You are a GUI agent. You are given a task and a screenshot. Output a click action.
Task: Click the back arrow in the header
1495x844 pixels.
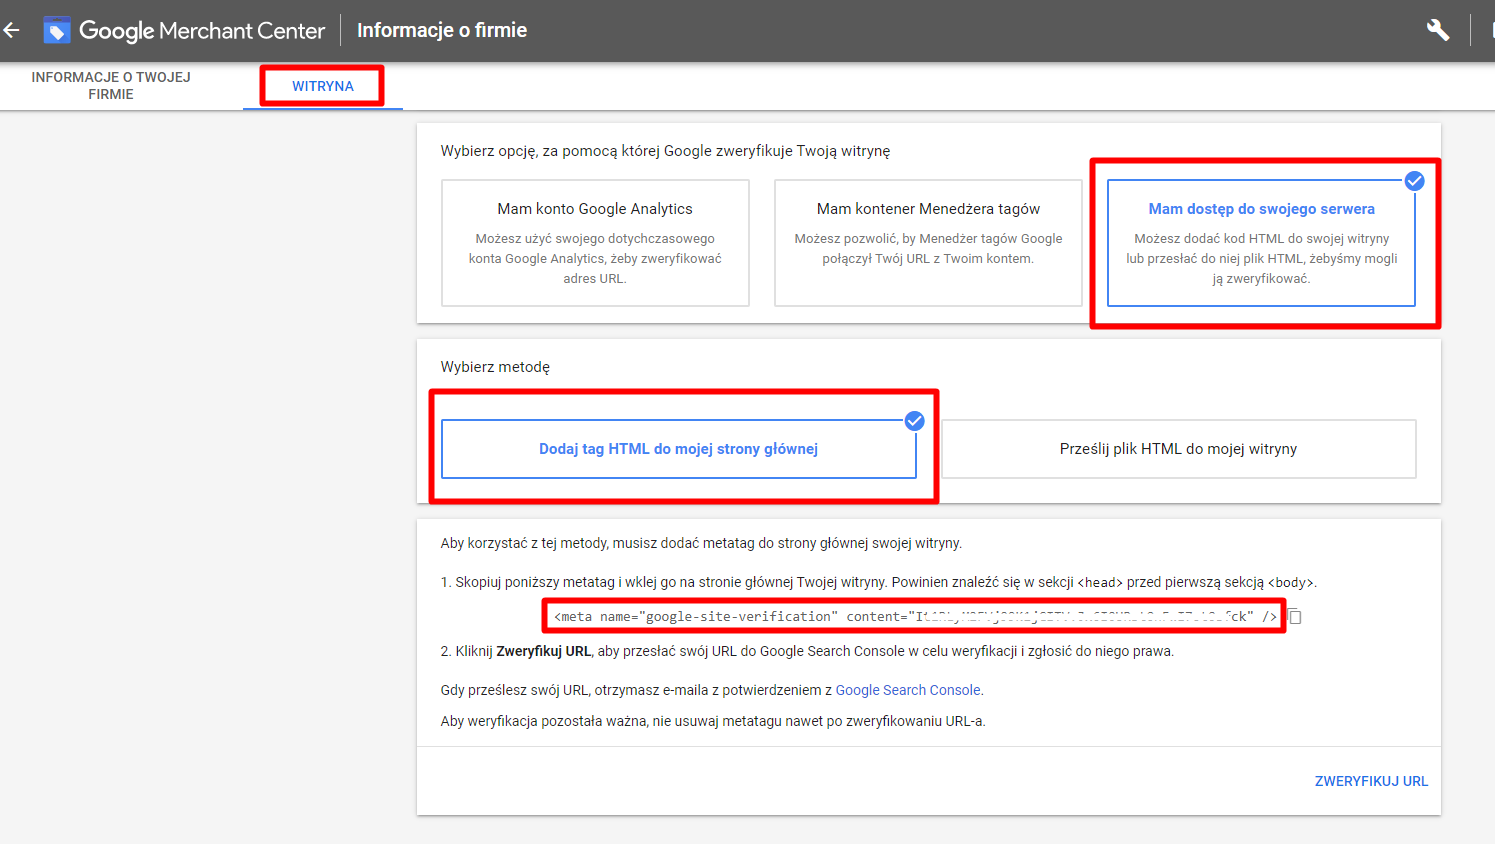coord(12,30)
